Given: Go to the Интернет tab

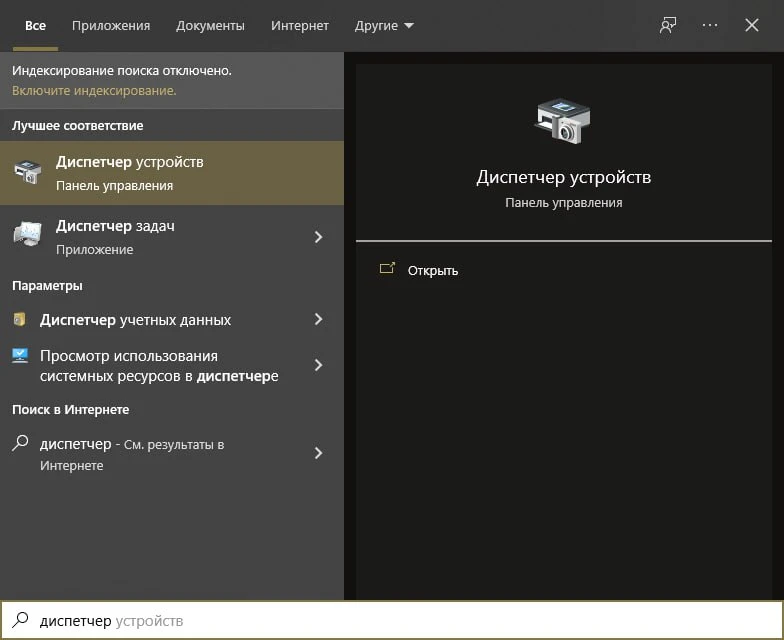Looking at the screenshot, I should (x=300, y=26).
